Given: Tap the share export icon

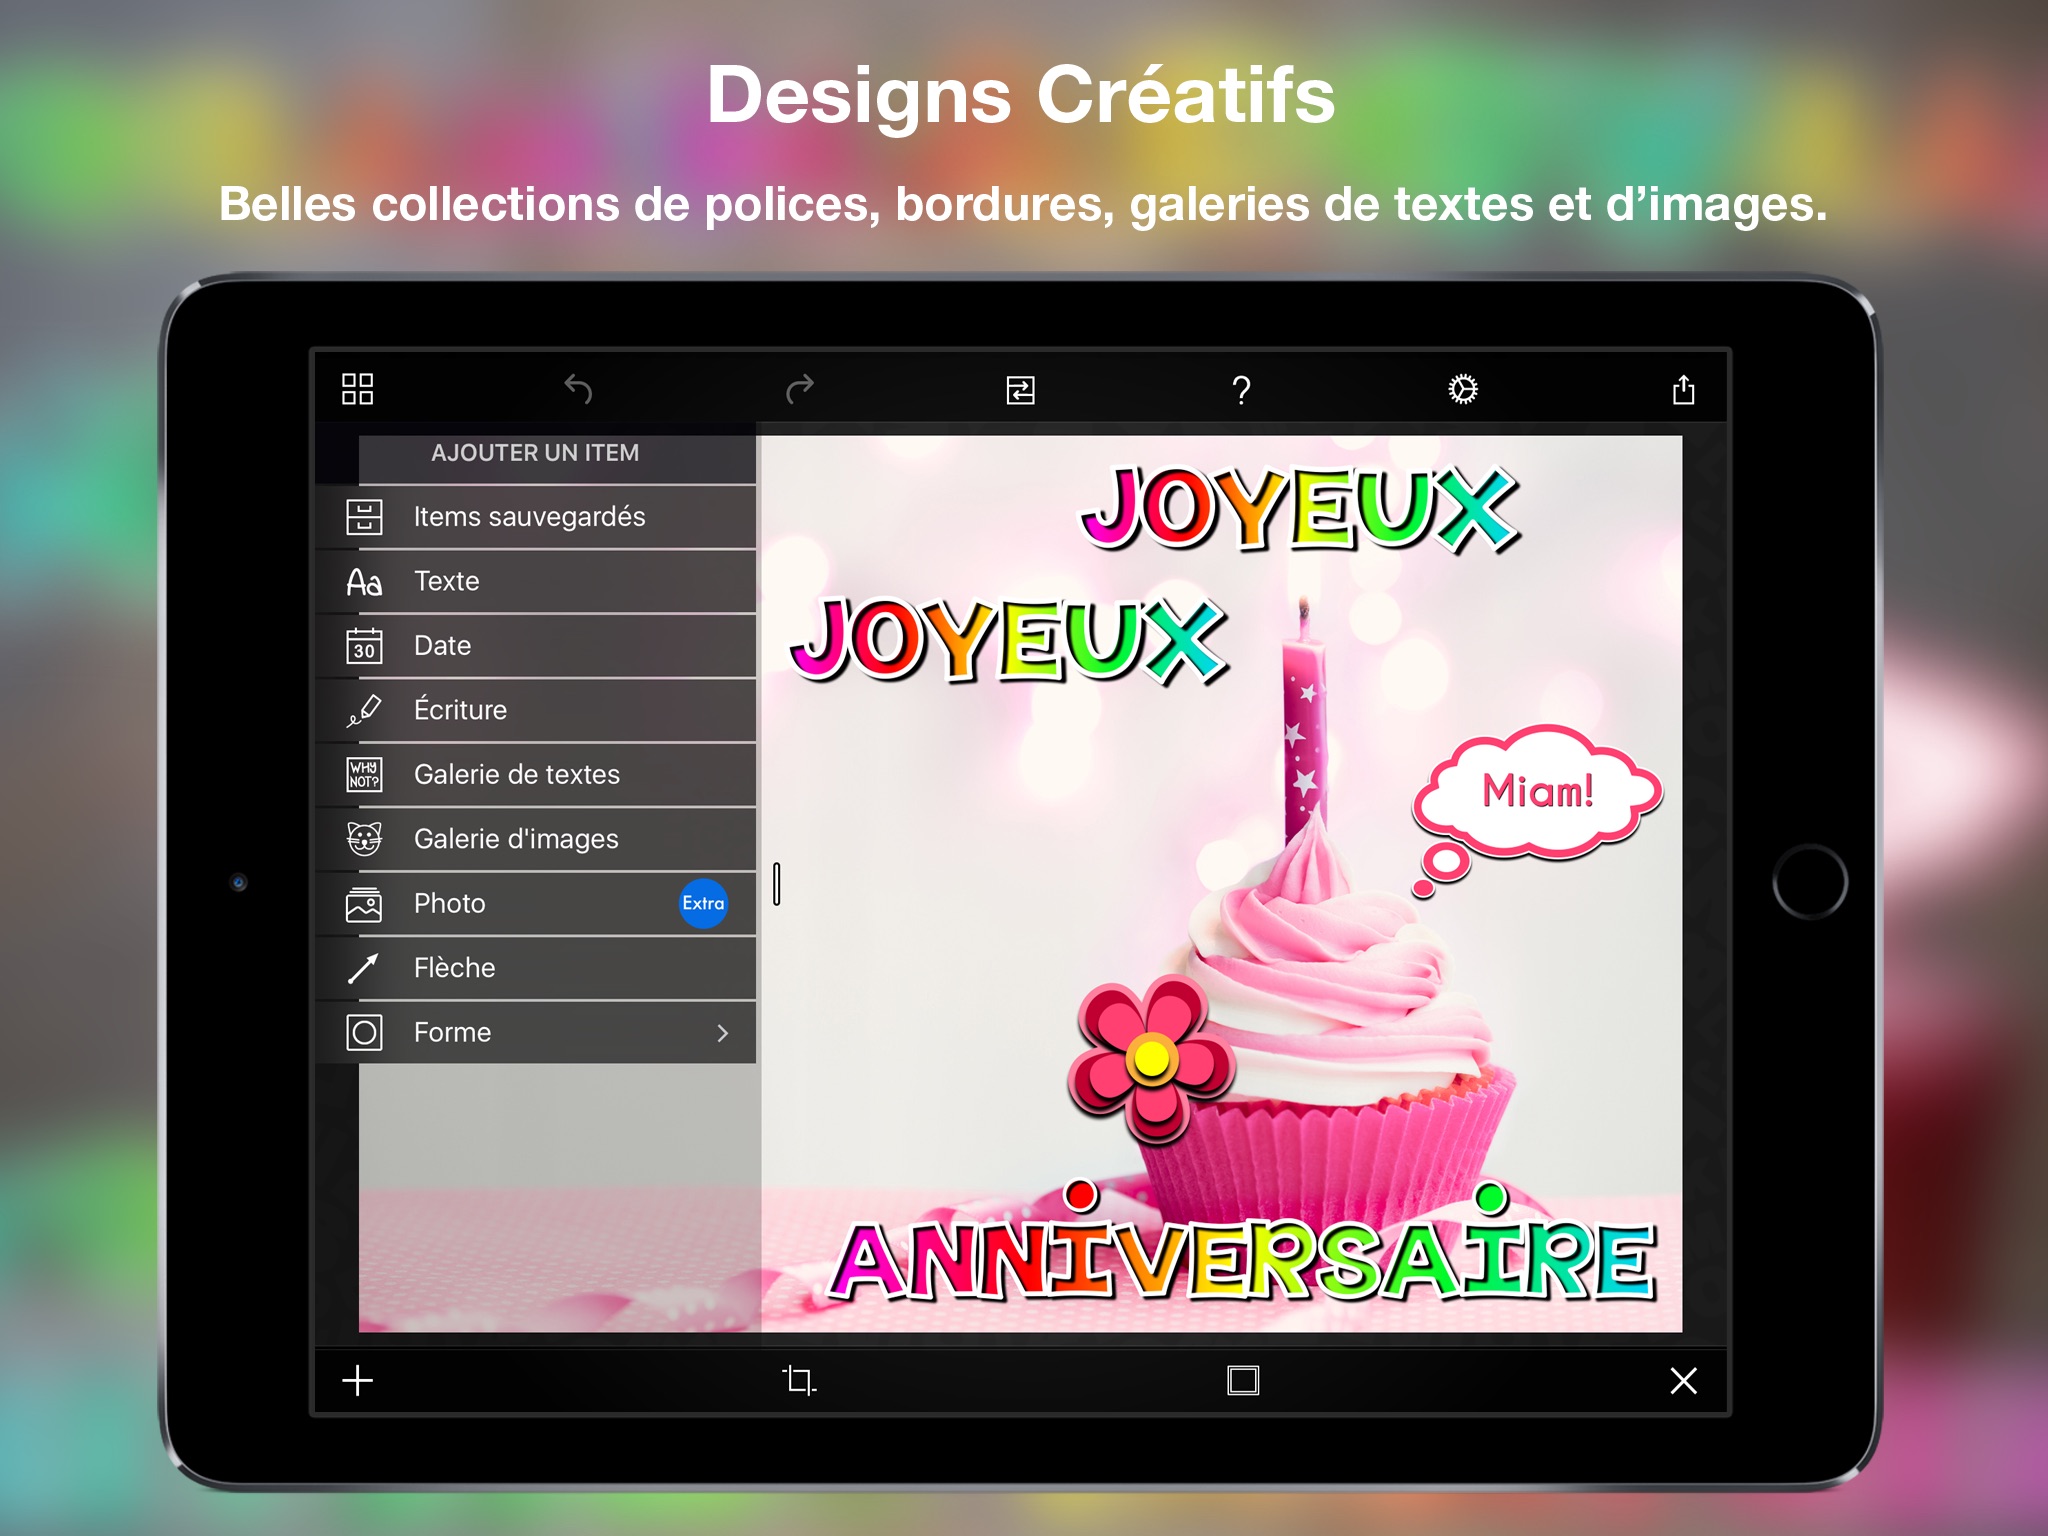Looking at the screenshot, I should pos(1683,389).
